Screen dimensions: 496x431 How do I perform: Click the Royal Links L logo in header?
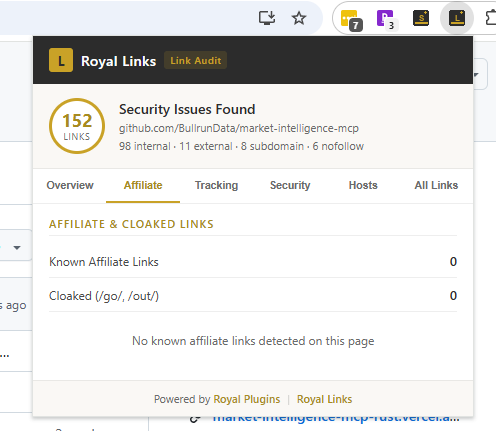61,60
